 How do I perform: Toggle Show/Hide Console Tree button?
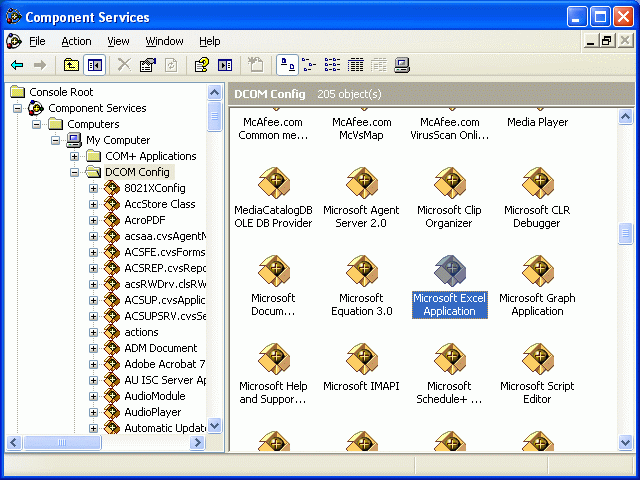click(94, 65)
